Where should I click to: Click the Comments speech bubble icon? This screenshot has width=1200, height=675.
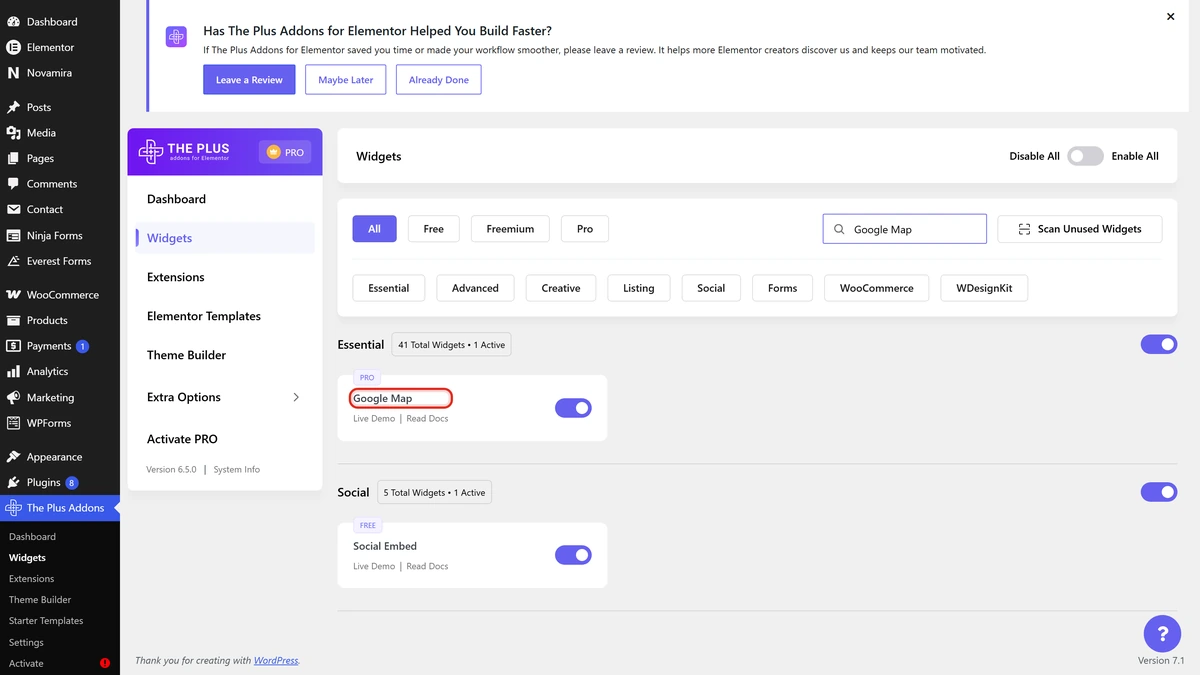click(x=13, y=184)
